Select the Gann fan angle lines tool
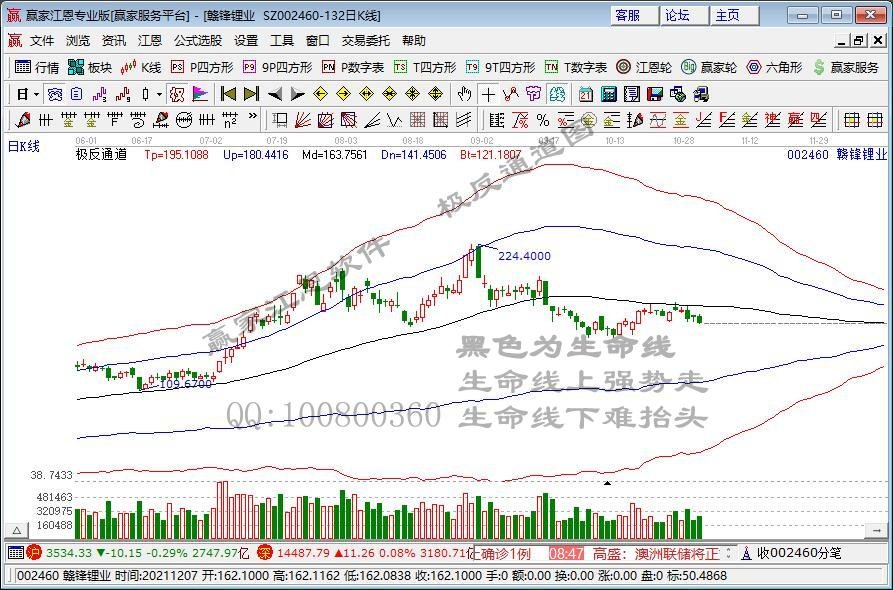Screen dimensions: 893x590 pos(302,120)
